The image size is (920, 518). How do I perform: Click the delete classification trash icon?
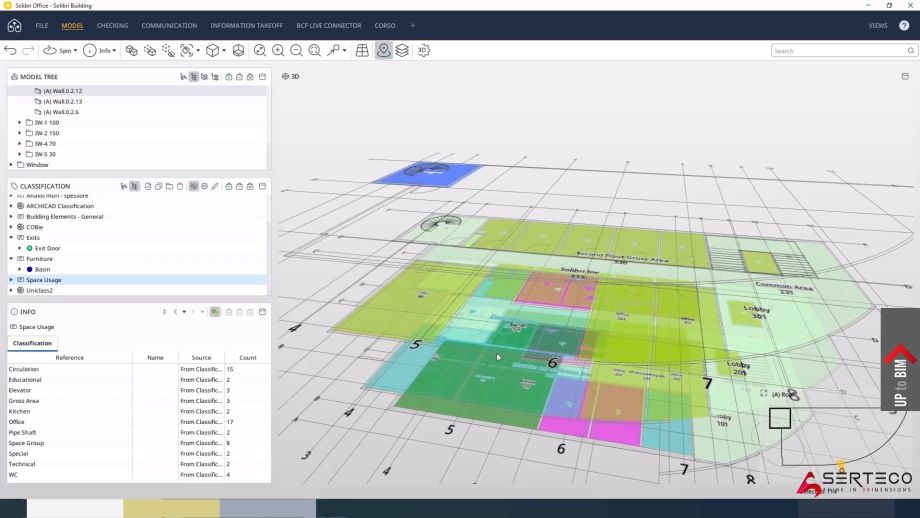[x=180, y=186]
